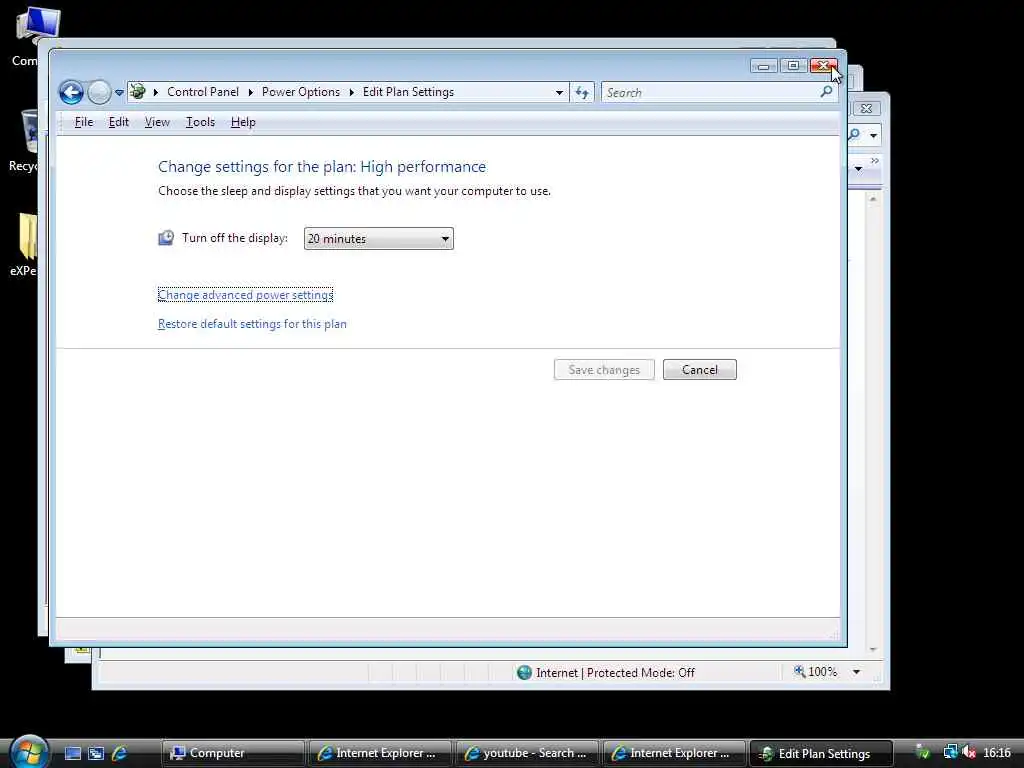The height and width of the screenshot is (768, 1024).
Task: Select the eXPe folder desktop icon
Action: (x=26, y=246)
